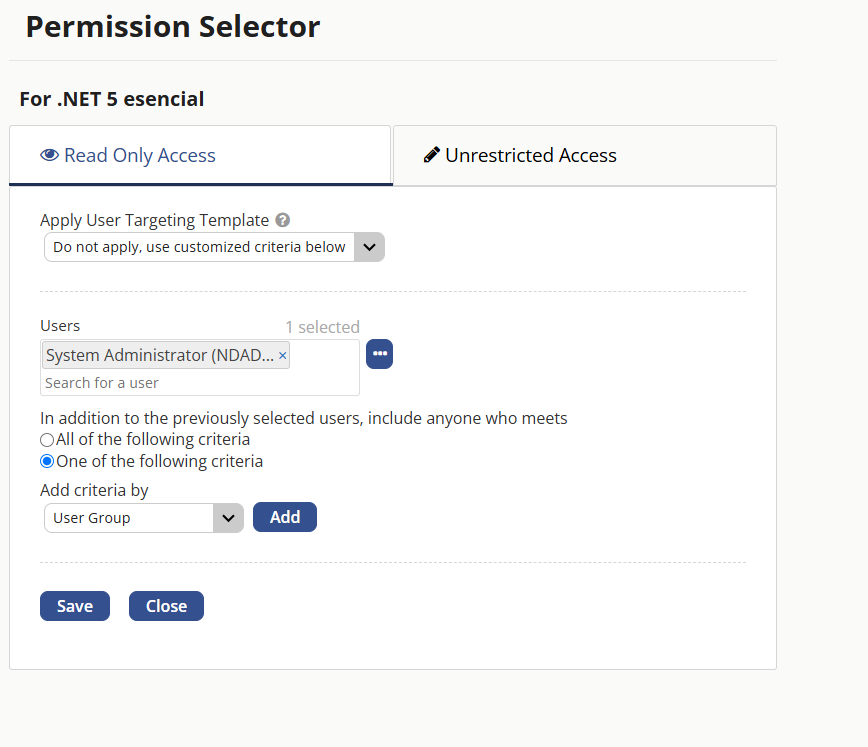The image size is (868, 747).
Task: Select the One of the following criteria radio
Action: pyautogui.click(x=47, y=461)
